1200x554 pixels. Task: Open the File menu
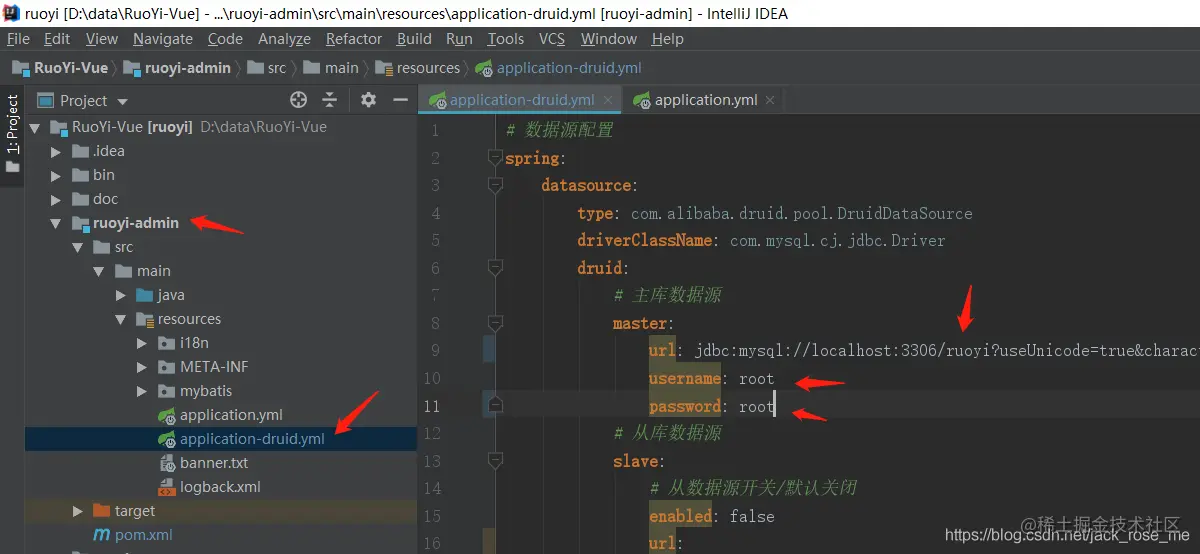(x=18, y=39)
